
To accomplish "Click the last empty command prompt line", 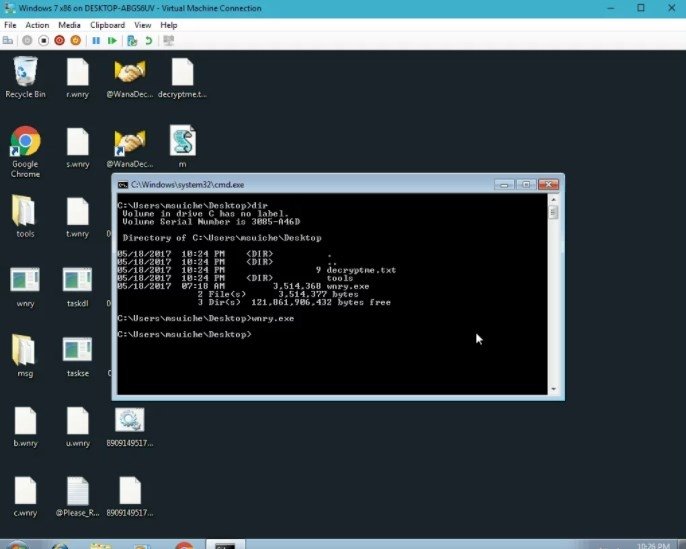I will pyautogui.click(x=184, y=334).
